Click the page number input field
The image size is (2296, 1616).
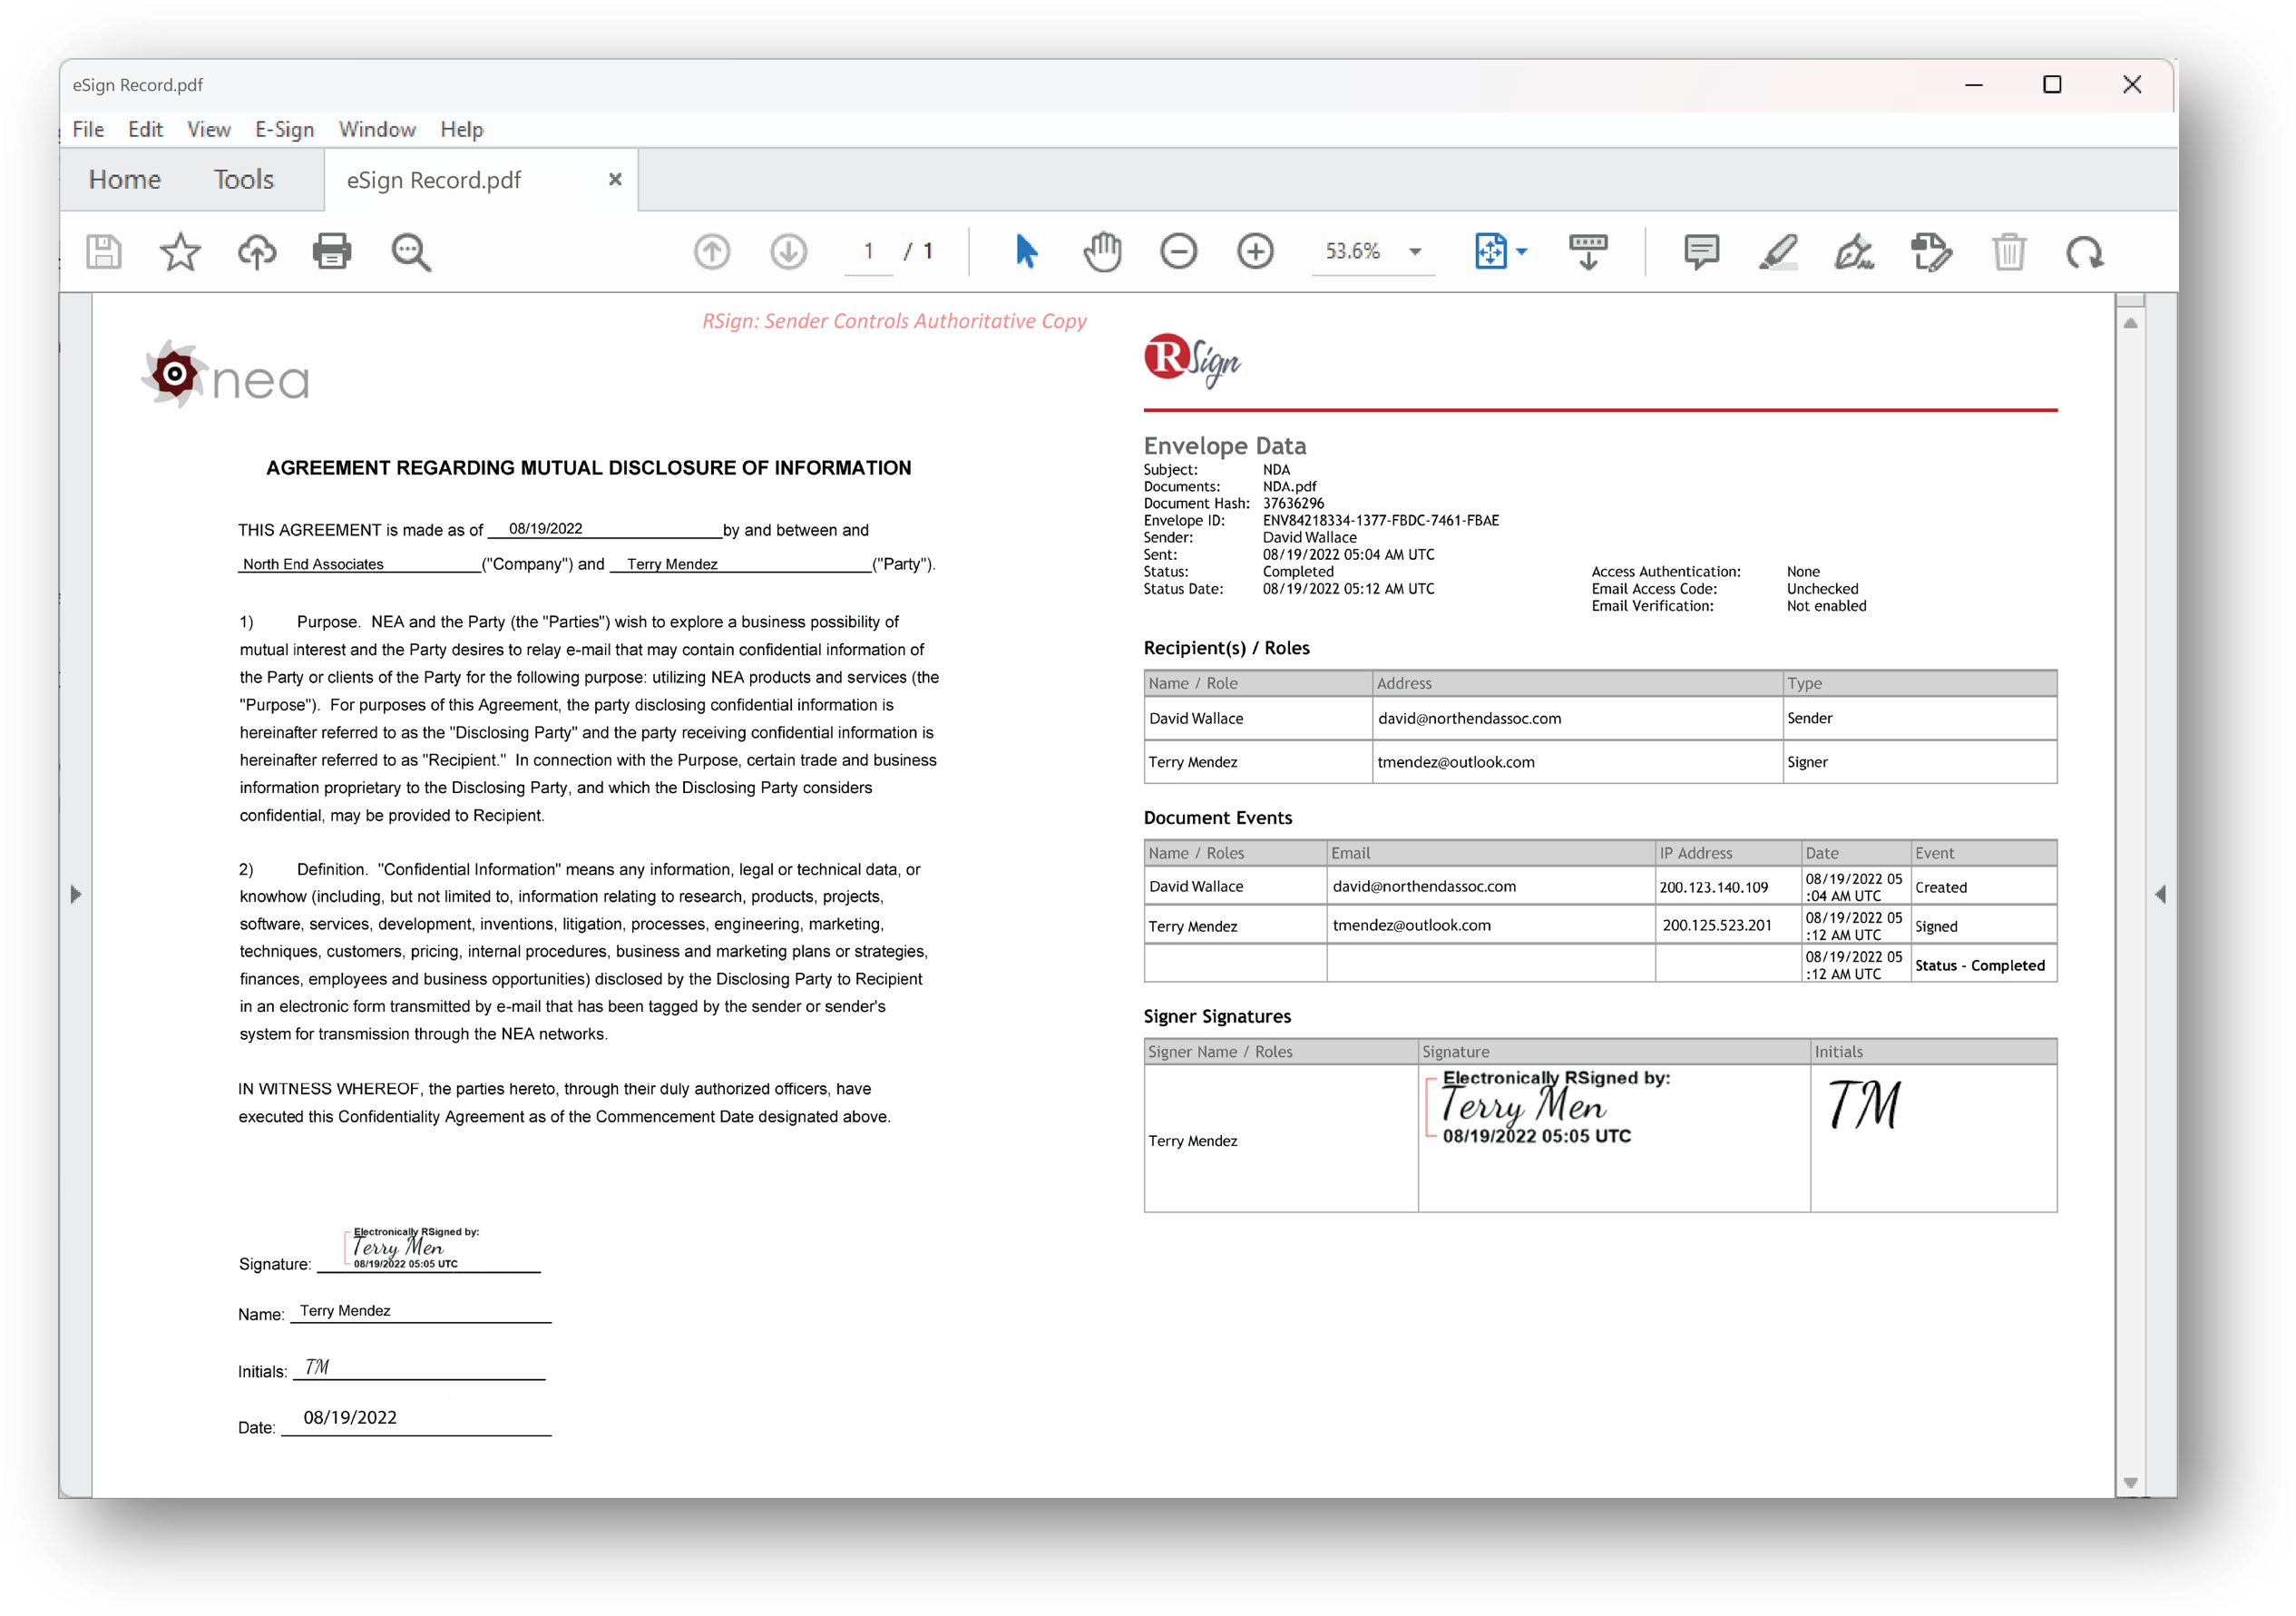(x=868, y=251)
